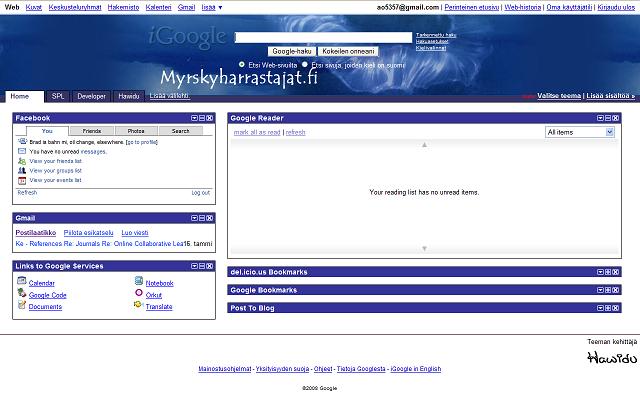Click the friends icon beside View your friends list
Image resolution: width=640 pixels, height=395 pixels.
[22, 161]
